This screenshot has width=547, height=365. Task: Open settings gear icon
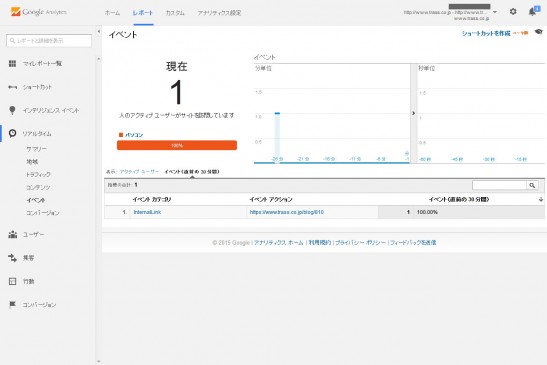[x=513, y=12]
